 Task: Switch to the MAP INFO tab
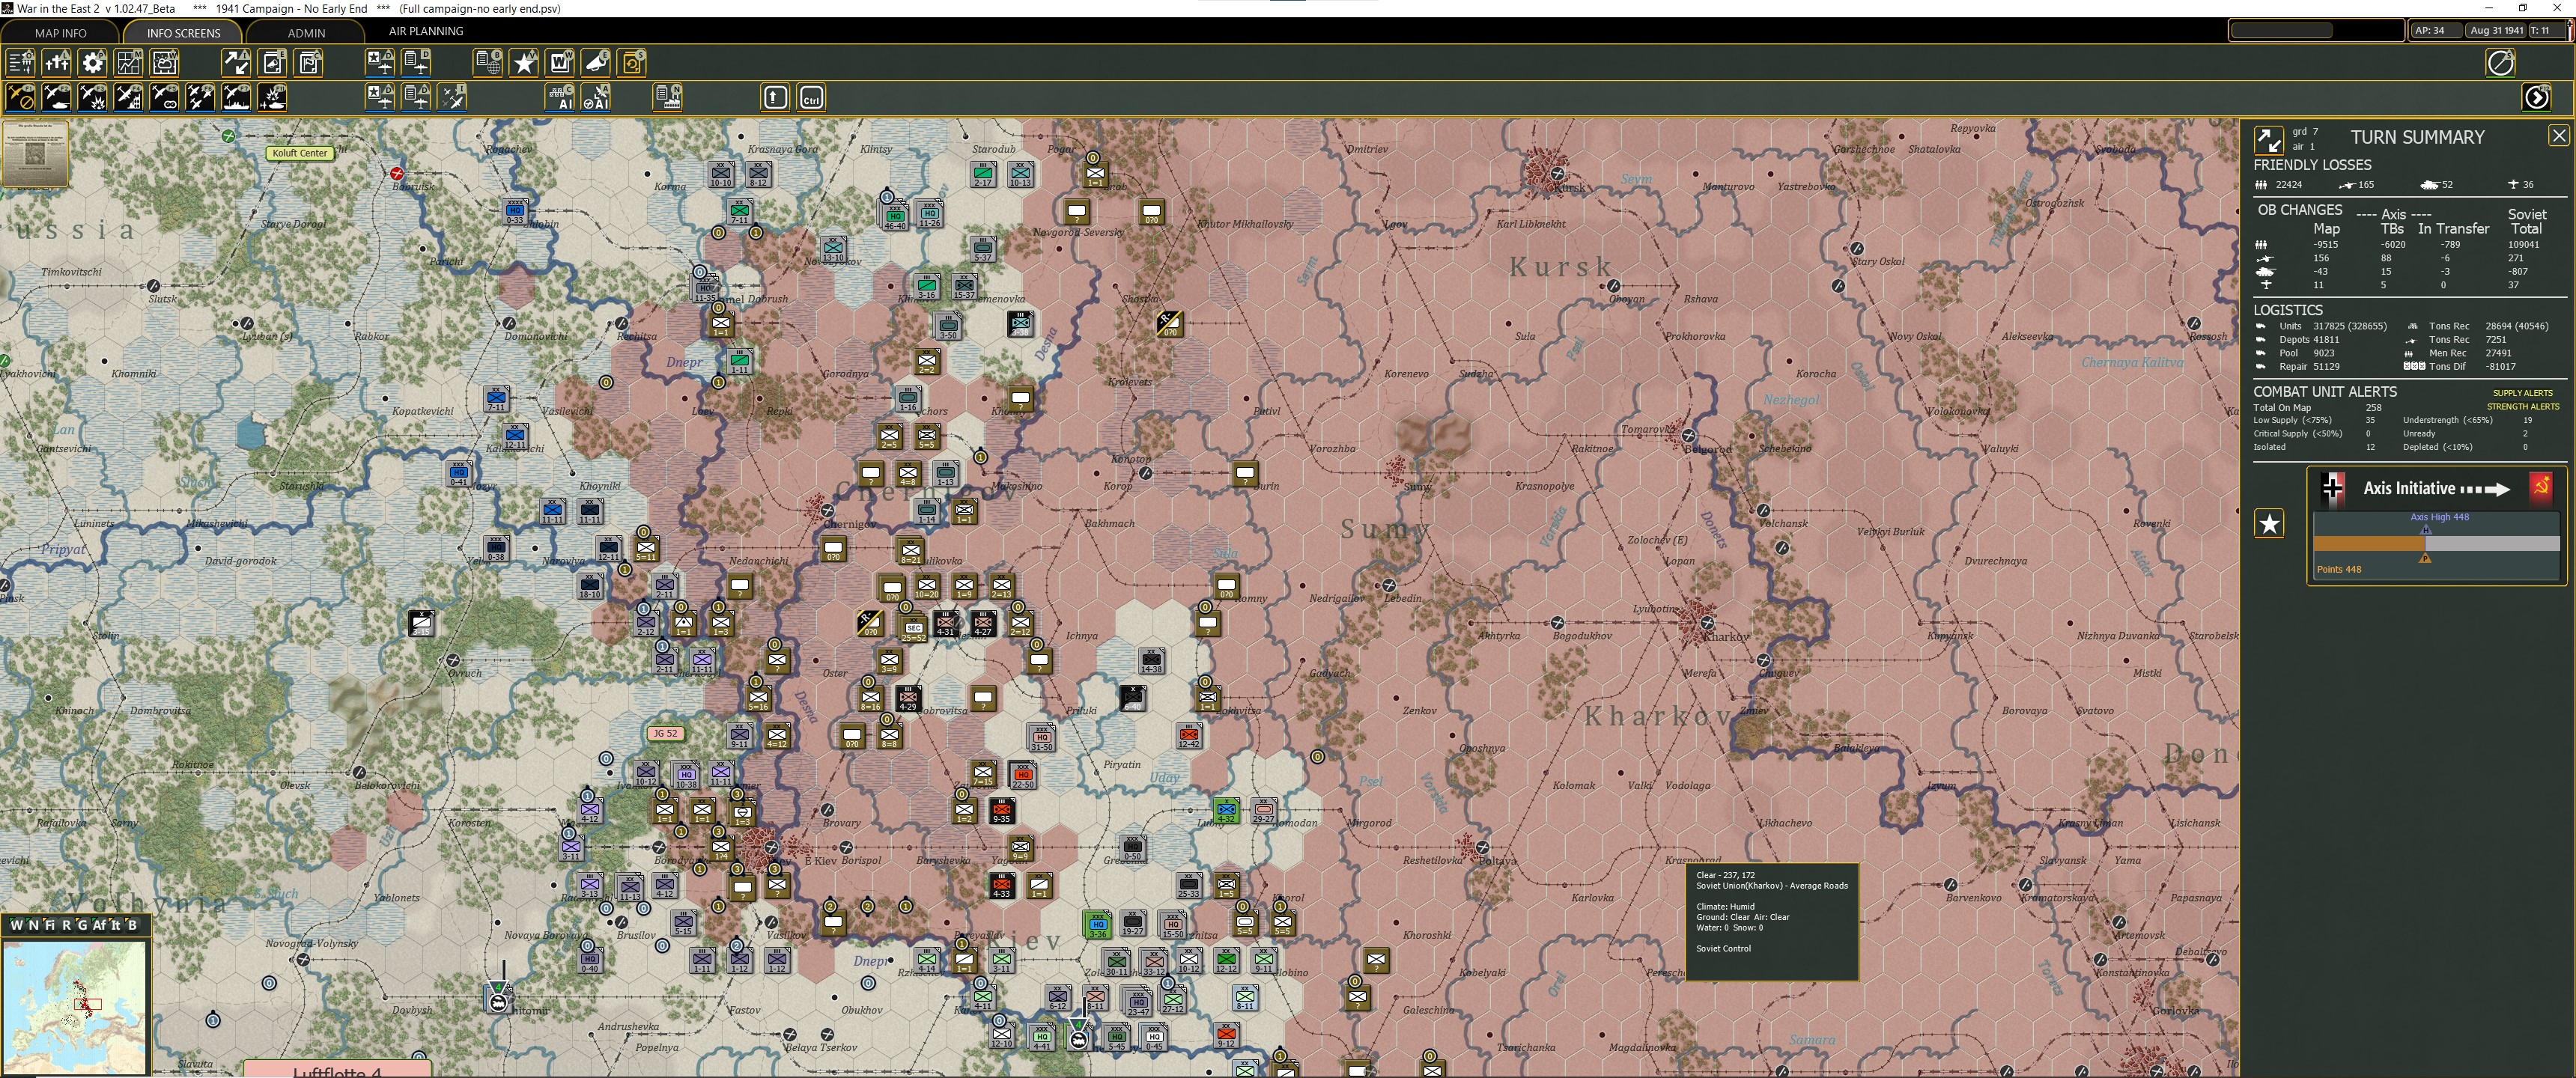pos(60,32)
